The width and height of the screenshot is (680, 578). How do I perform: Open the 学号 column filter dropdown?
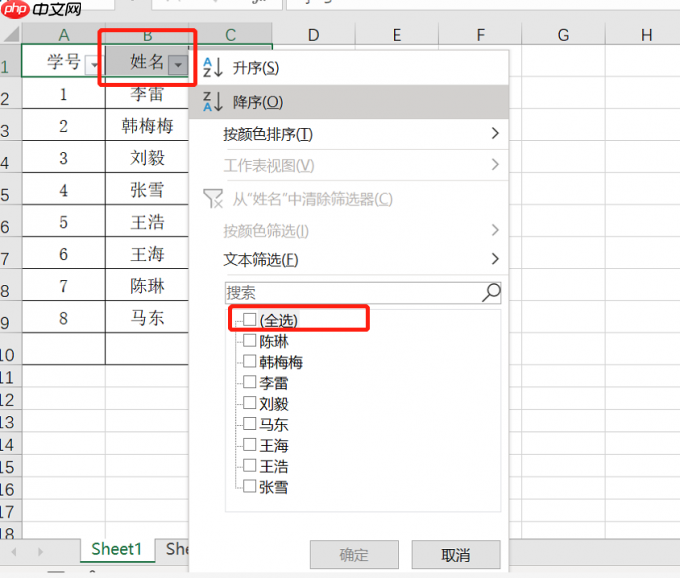click(93, 65)
